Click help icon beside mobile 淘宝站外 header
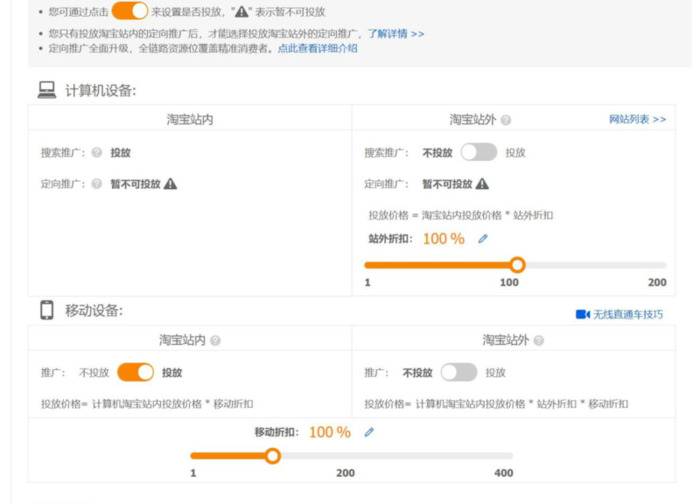The width and height of the screenshot is (700, 504). pos(538,341)
